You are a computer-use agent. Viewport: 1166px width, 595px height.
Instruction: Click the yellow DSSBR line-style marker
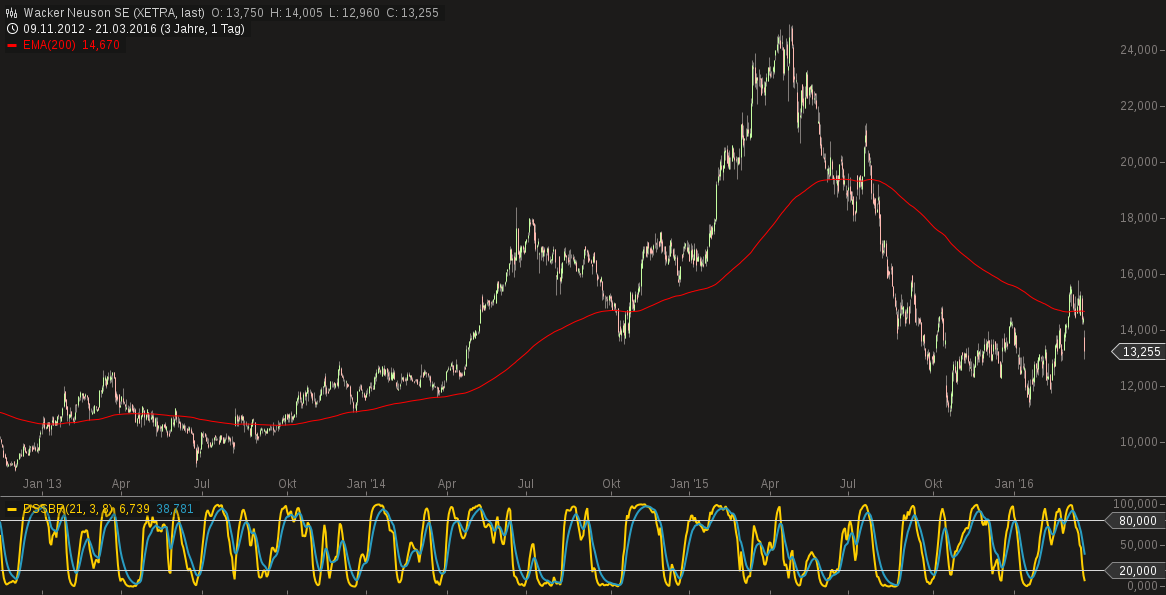[12, 508]
